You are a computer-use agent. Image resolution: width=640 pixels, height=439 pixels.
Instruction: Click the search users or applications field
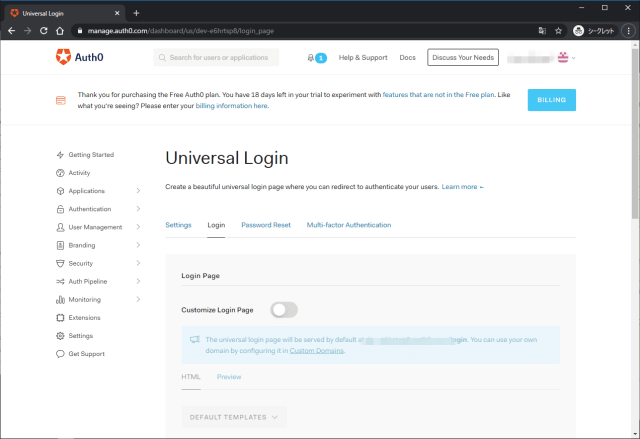pyautogui.click(x=216, y=58)
